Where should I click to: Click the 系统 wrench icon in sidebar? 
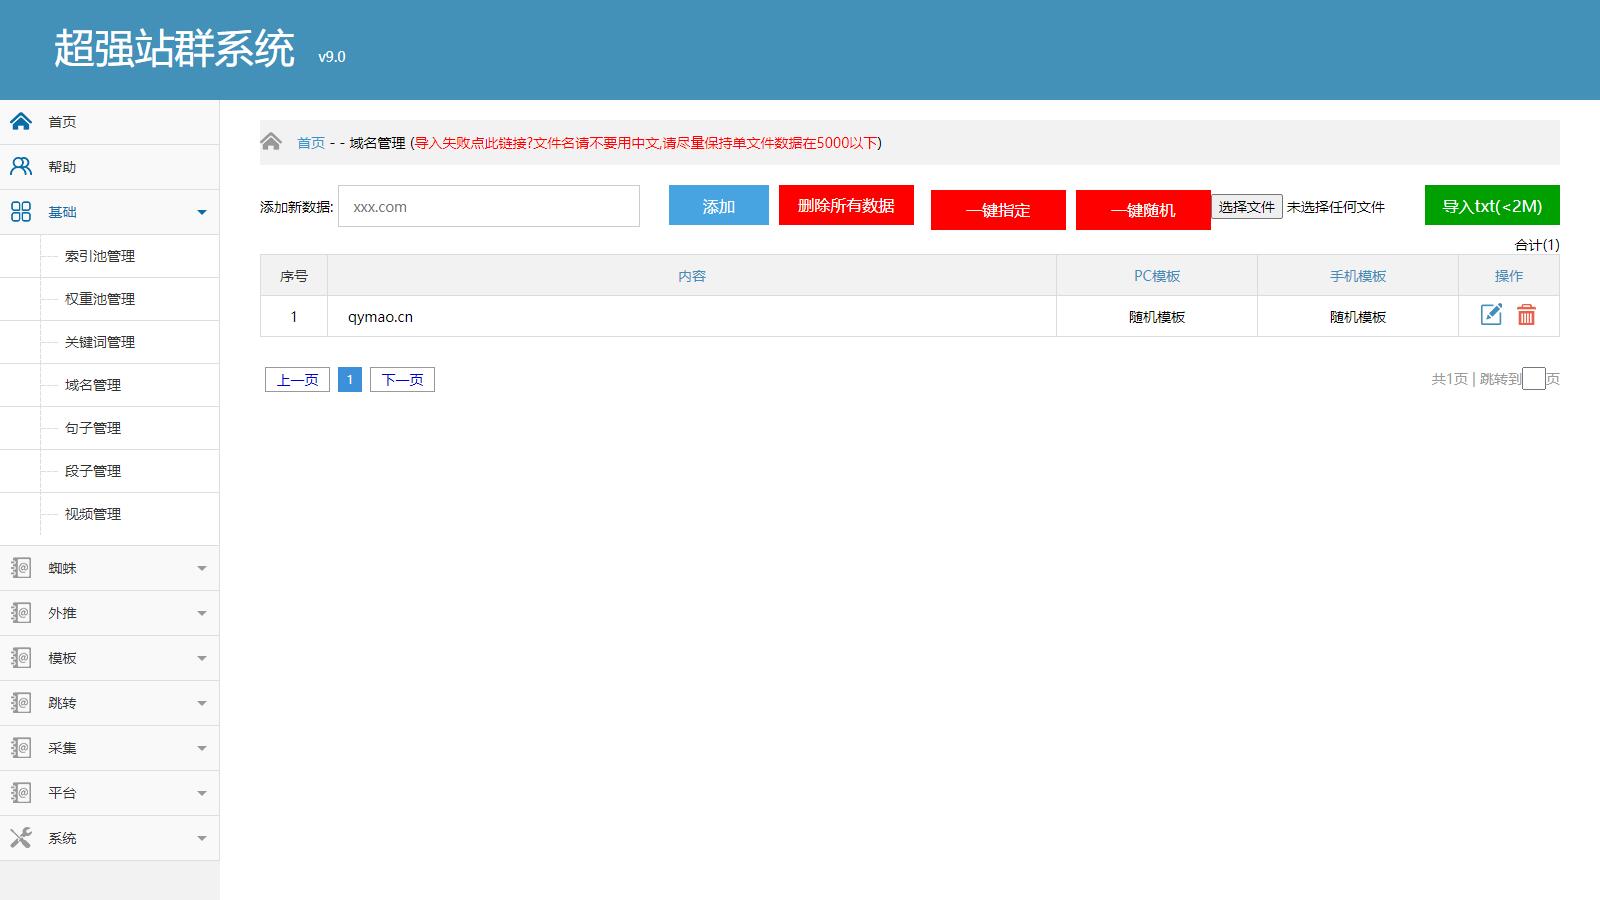21,838
